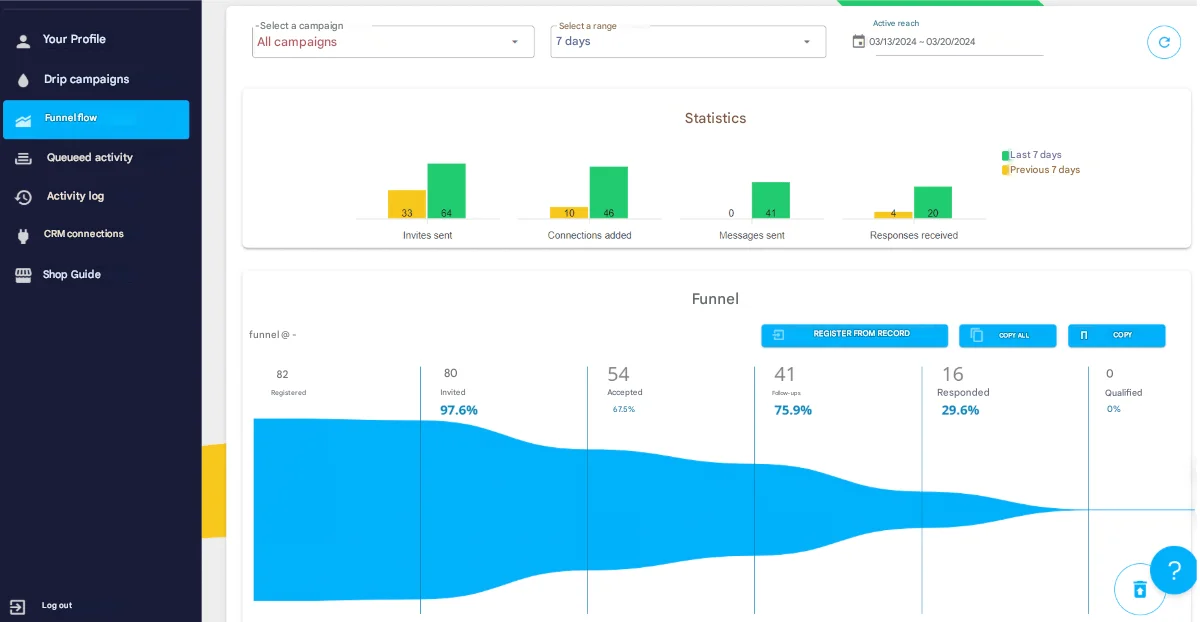Click Register From Record button

pyautogui.click(x=854, y=335)
